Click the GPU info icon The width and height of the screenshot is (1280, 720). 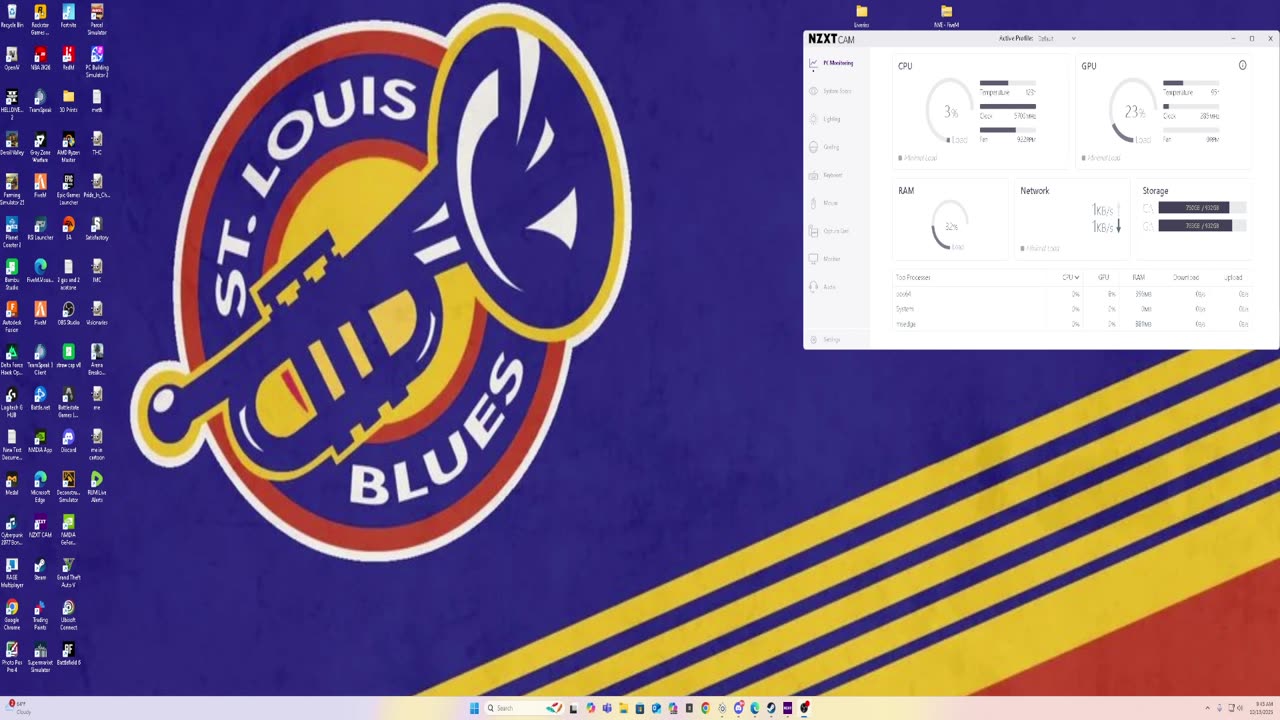[1243, 65]
